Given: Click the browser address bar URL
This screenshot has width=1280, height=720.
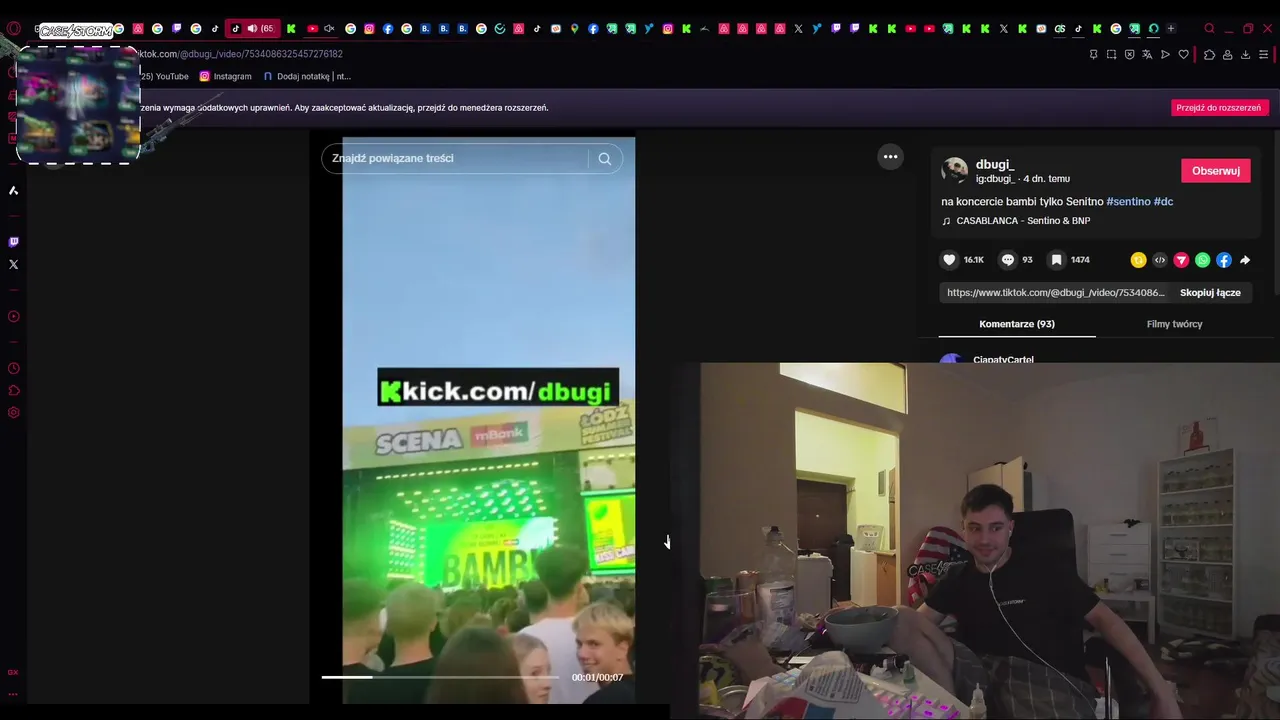Looking at the screenshot, I should (x=240, y=54).
